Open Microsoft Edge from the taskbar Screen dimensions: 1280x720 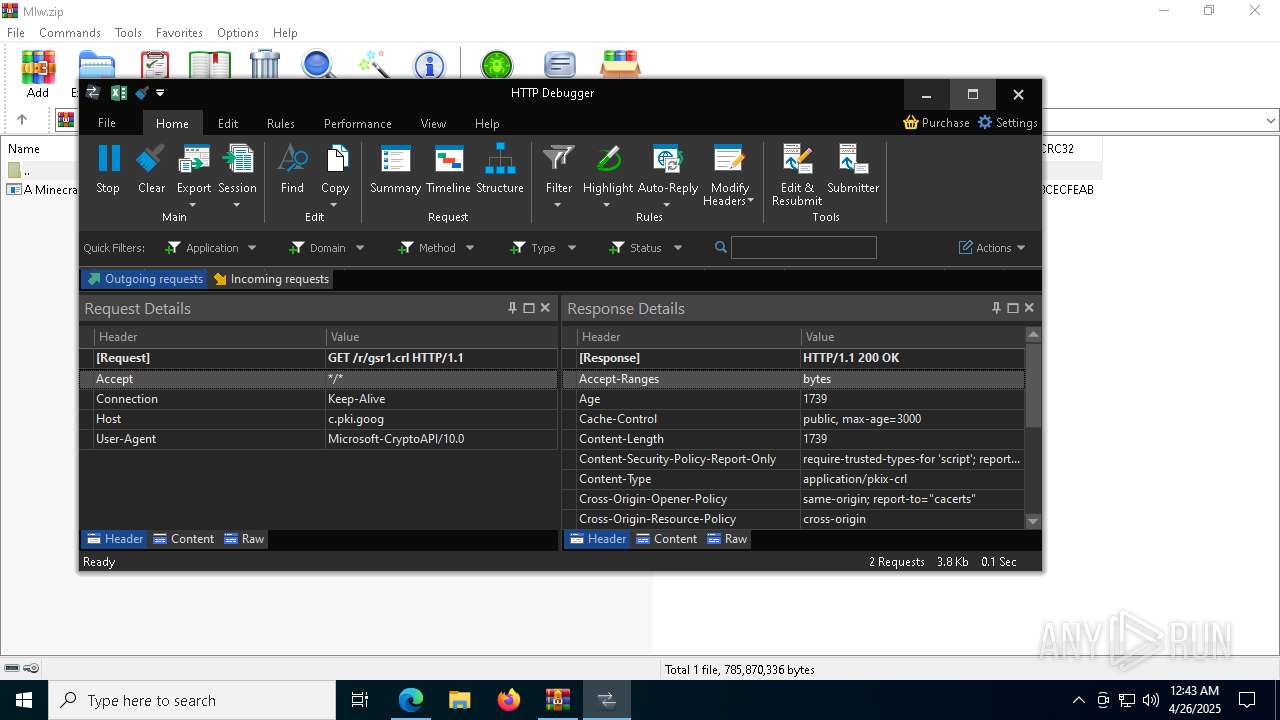[411, 700]
